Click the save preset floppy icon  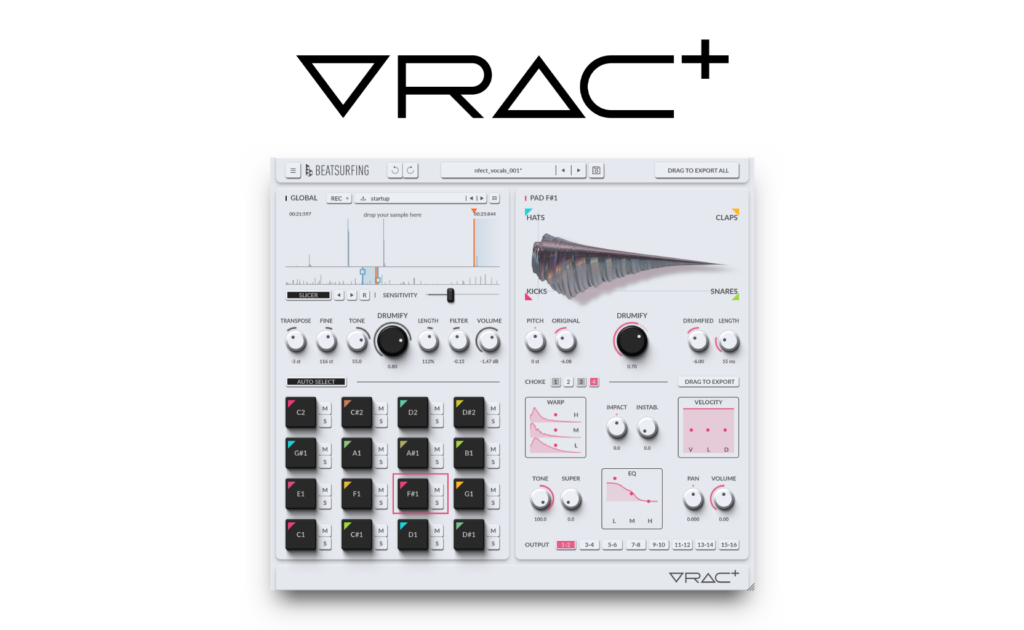(x=596, y=170)
